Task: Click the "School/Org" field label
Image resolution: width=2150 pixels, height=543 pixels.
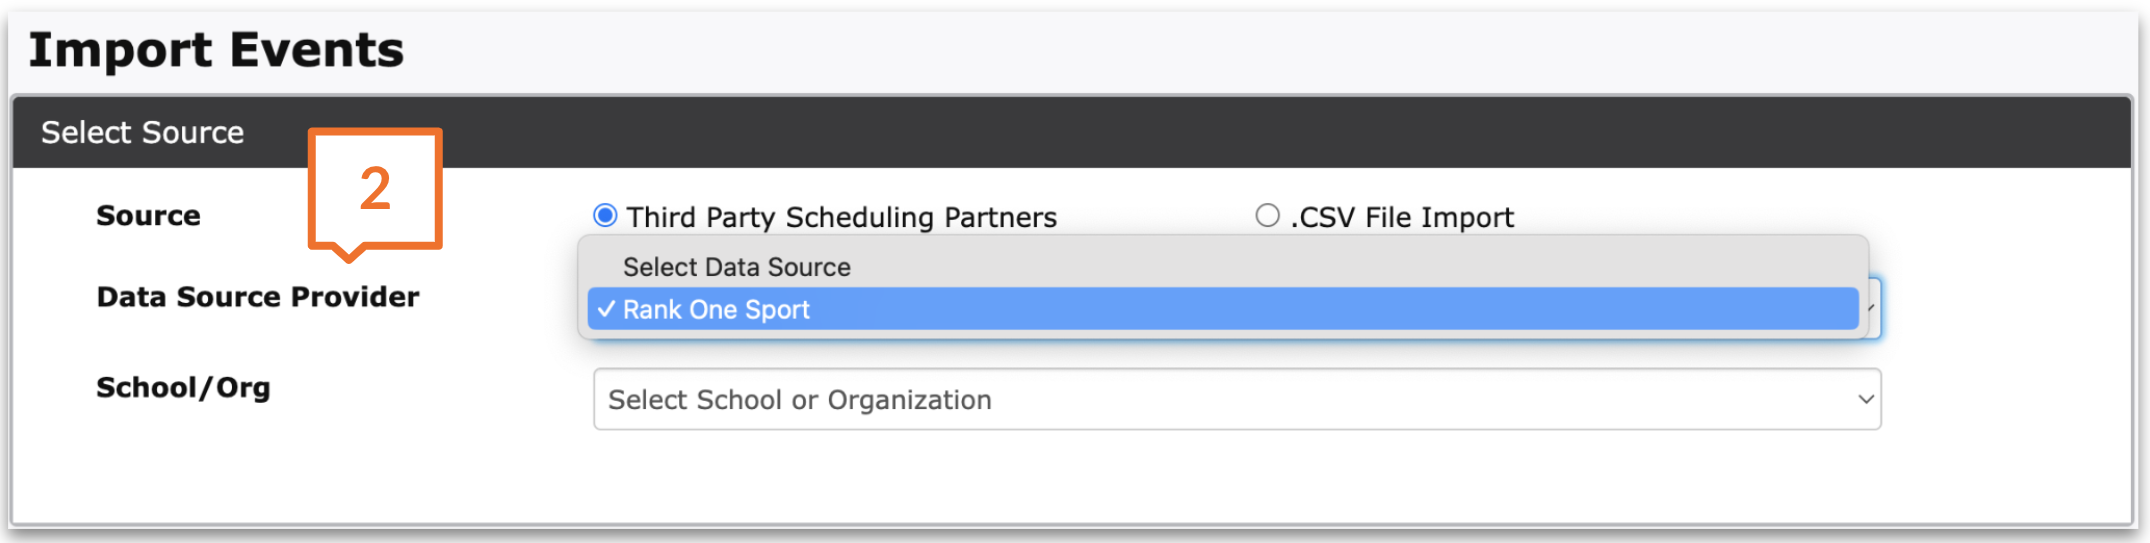Action: tap(183, 388)
